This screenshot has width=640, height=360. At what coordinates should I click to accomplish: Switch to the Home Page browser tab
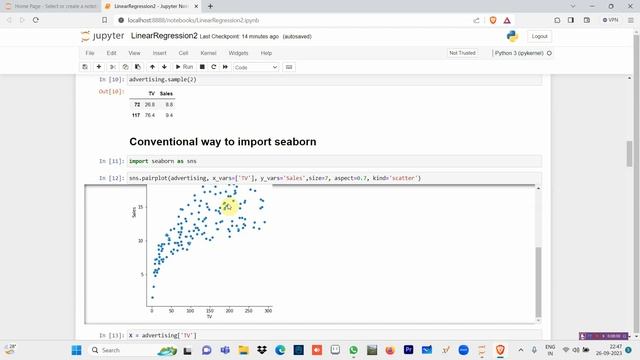[x=51, y=7]
